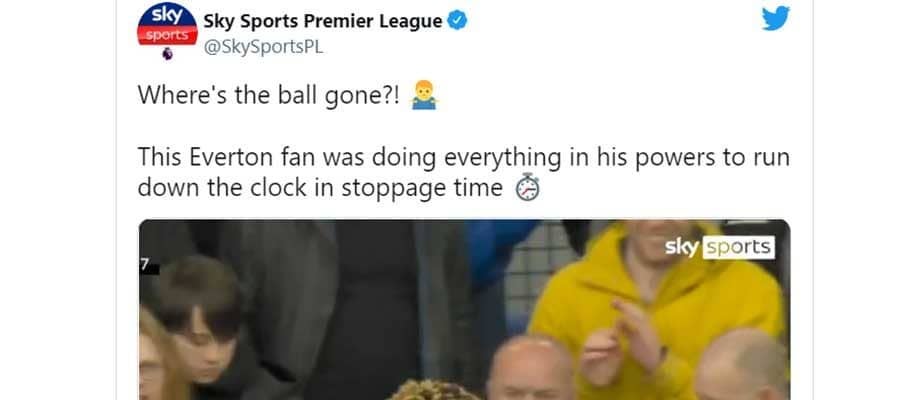
Task: Click the sky sports watermark in video
Action: pyautogui.click(x=720, y=248)
